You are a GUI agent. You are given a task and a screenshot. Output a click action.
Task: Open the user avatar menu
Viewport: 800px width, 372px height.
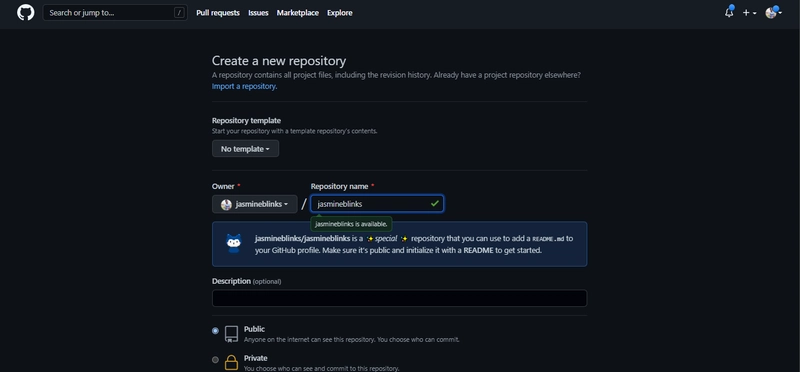point(773,13)
